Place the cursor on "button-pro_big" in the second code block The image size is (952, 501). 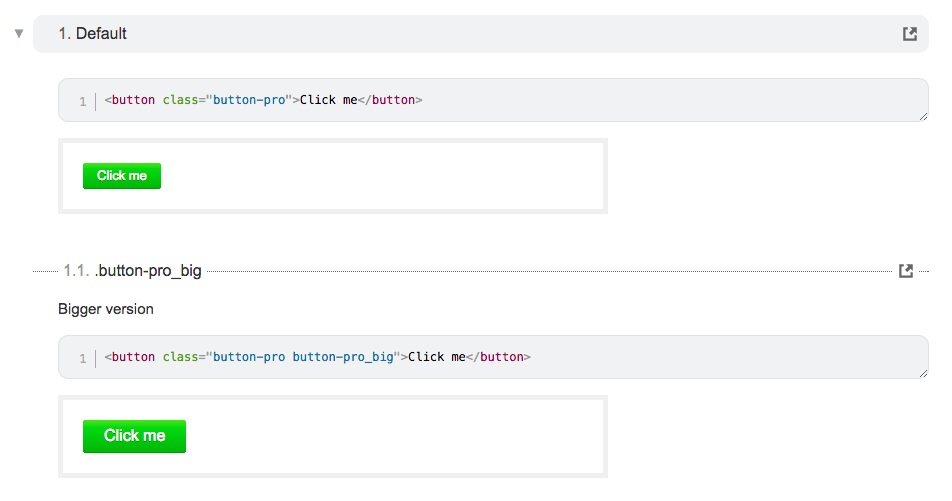343,357
